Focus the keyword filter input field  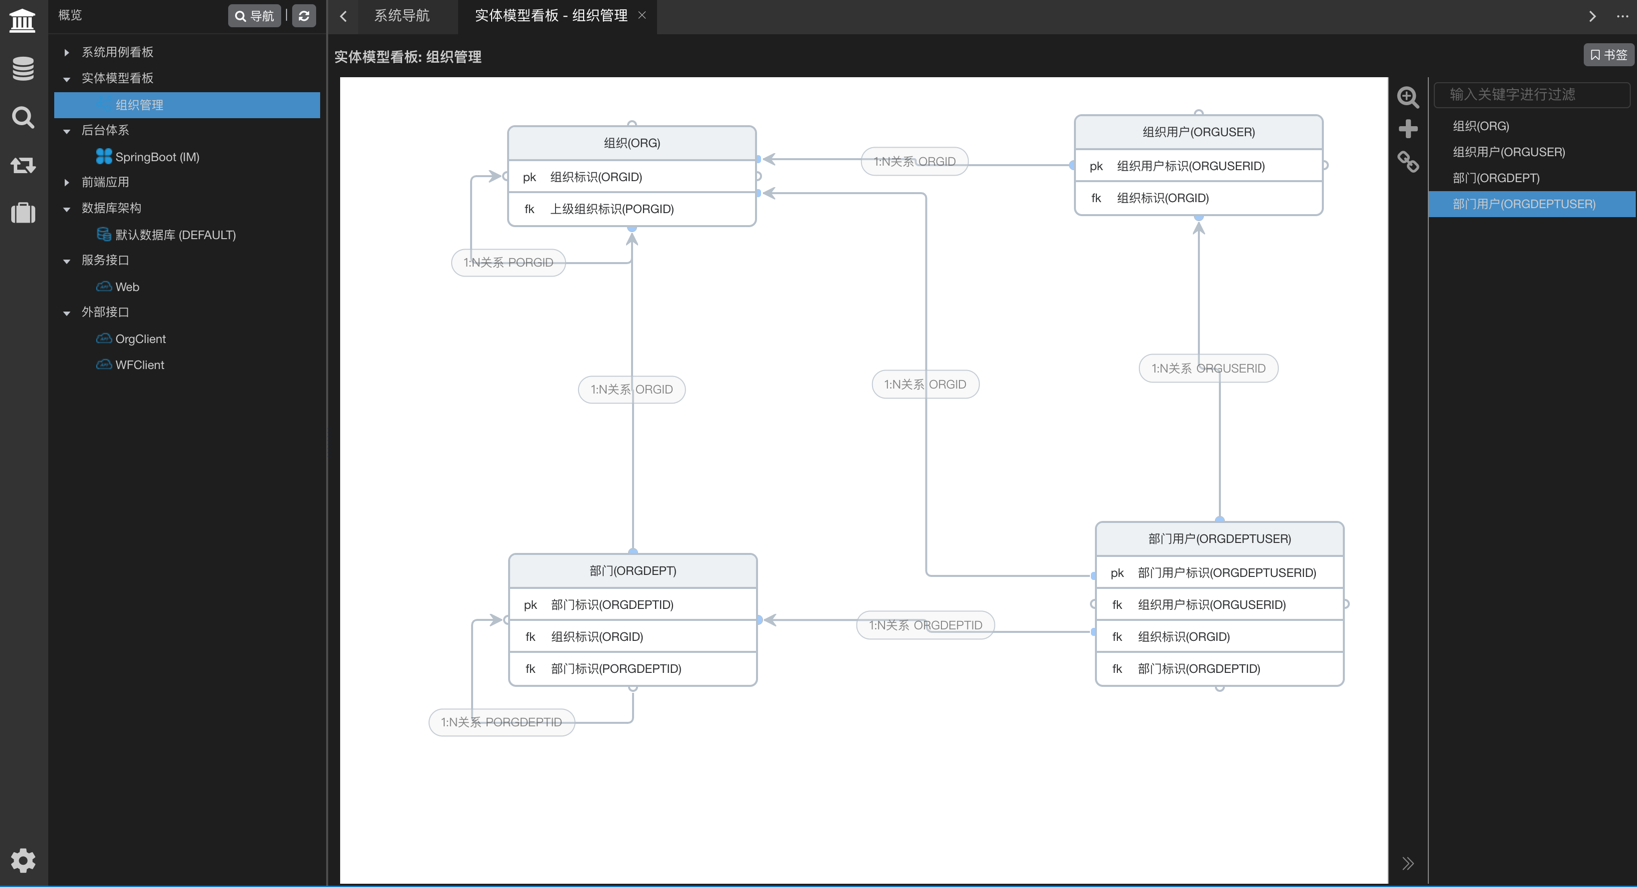coord(1532,94)
